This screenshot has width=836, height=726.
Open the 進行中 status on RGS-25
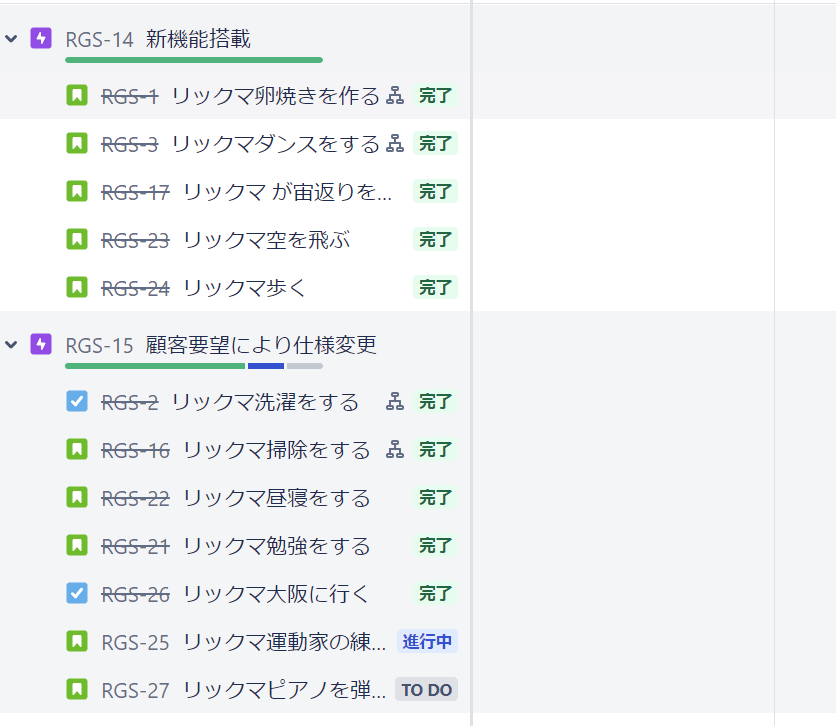tap(428, 641)
